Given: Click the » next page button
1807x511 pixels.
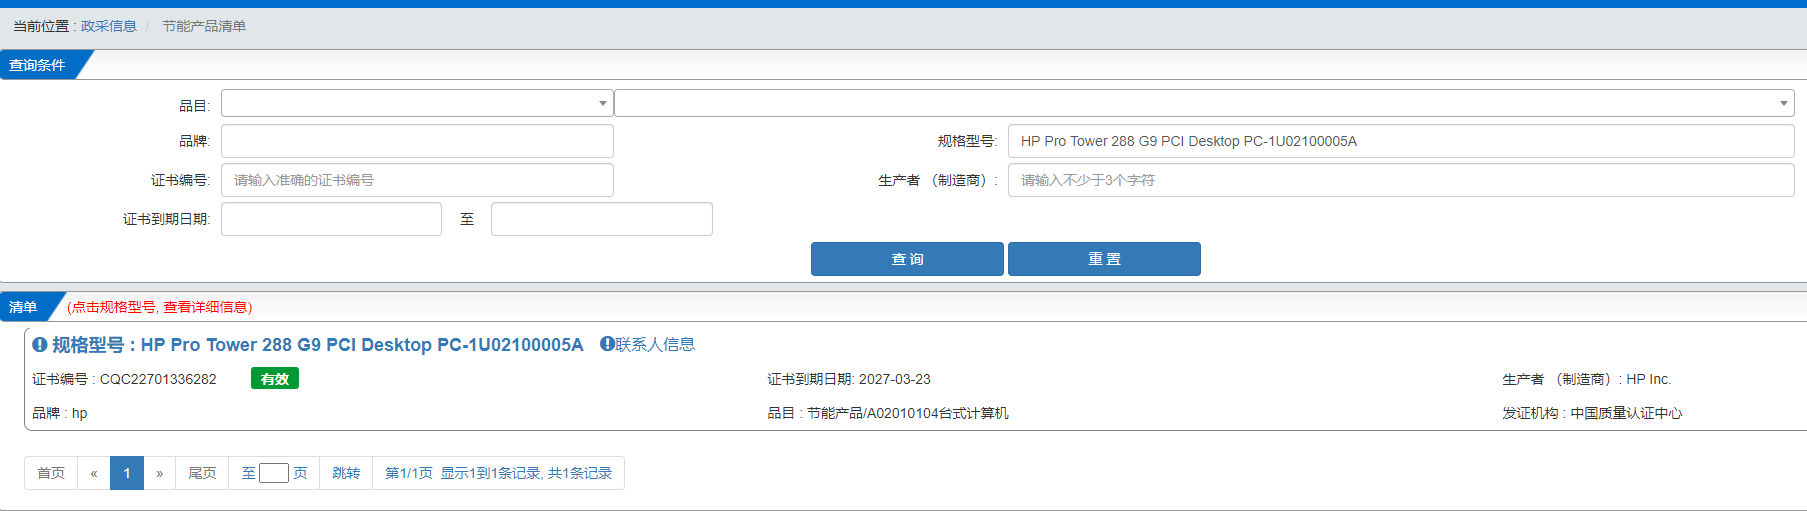Looking at the screenshot, I should click(x=160, y=473).
